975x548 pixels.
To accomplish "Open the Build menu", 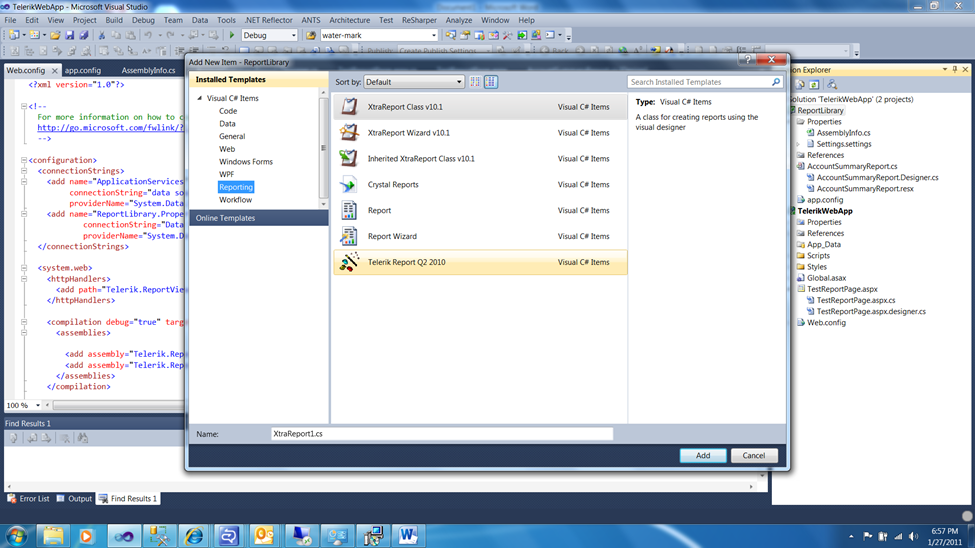I will click(114, 20).
